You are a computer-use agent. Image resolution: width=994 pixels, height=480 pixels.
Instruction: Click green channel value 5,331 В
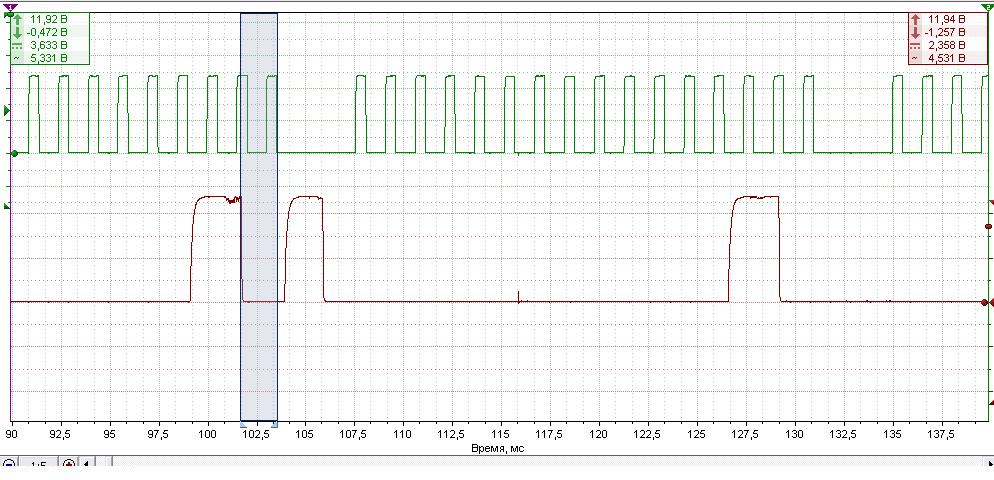pyautogui.click(x=49, y=58)
